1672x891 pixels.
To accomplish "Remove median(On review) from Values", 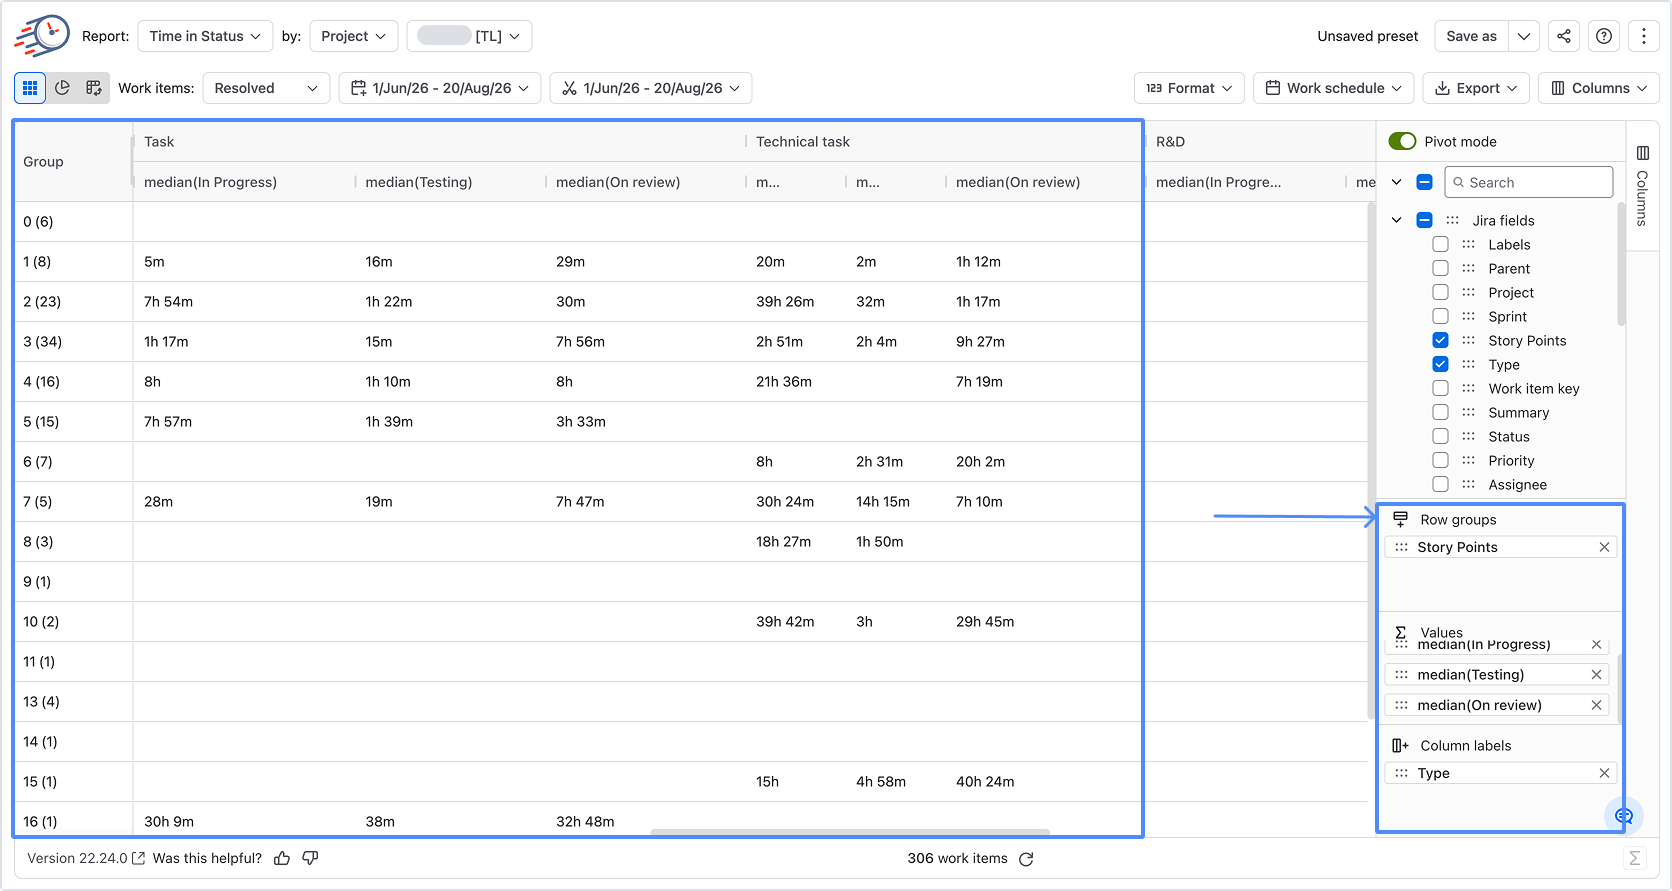I will [x=1596, y=705].
